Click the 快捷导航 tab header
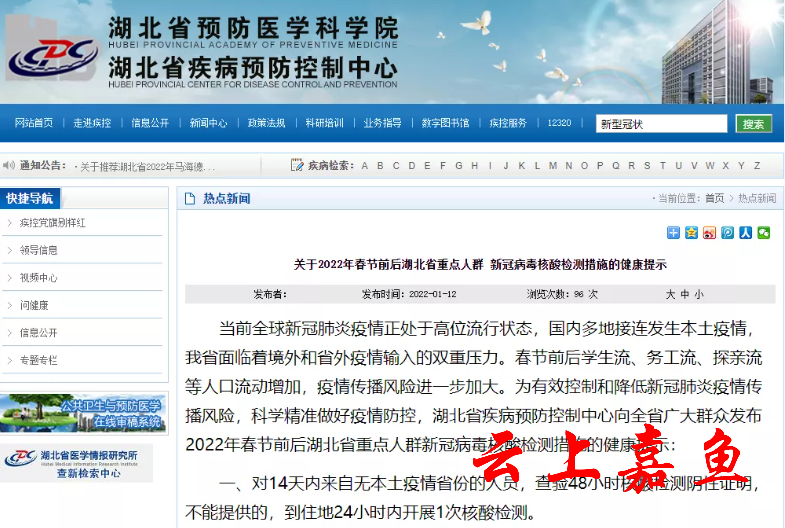This screenshot has width=785, height=528. [30, 199]
